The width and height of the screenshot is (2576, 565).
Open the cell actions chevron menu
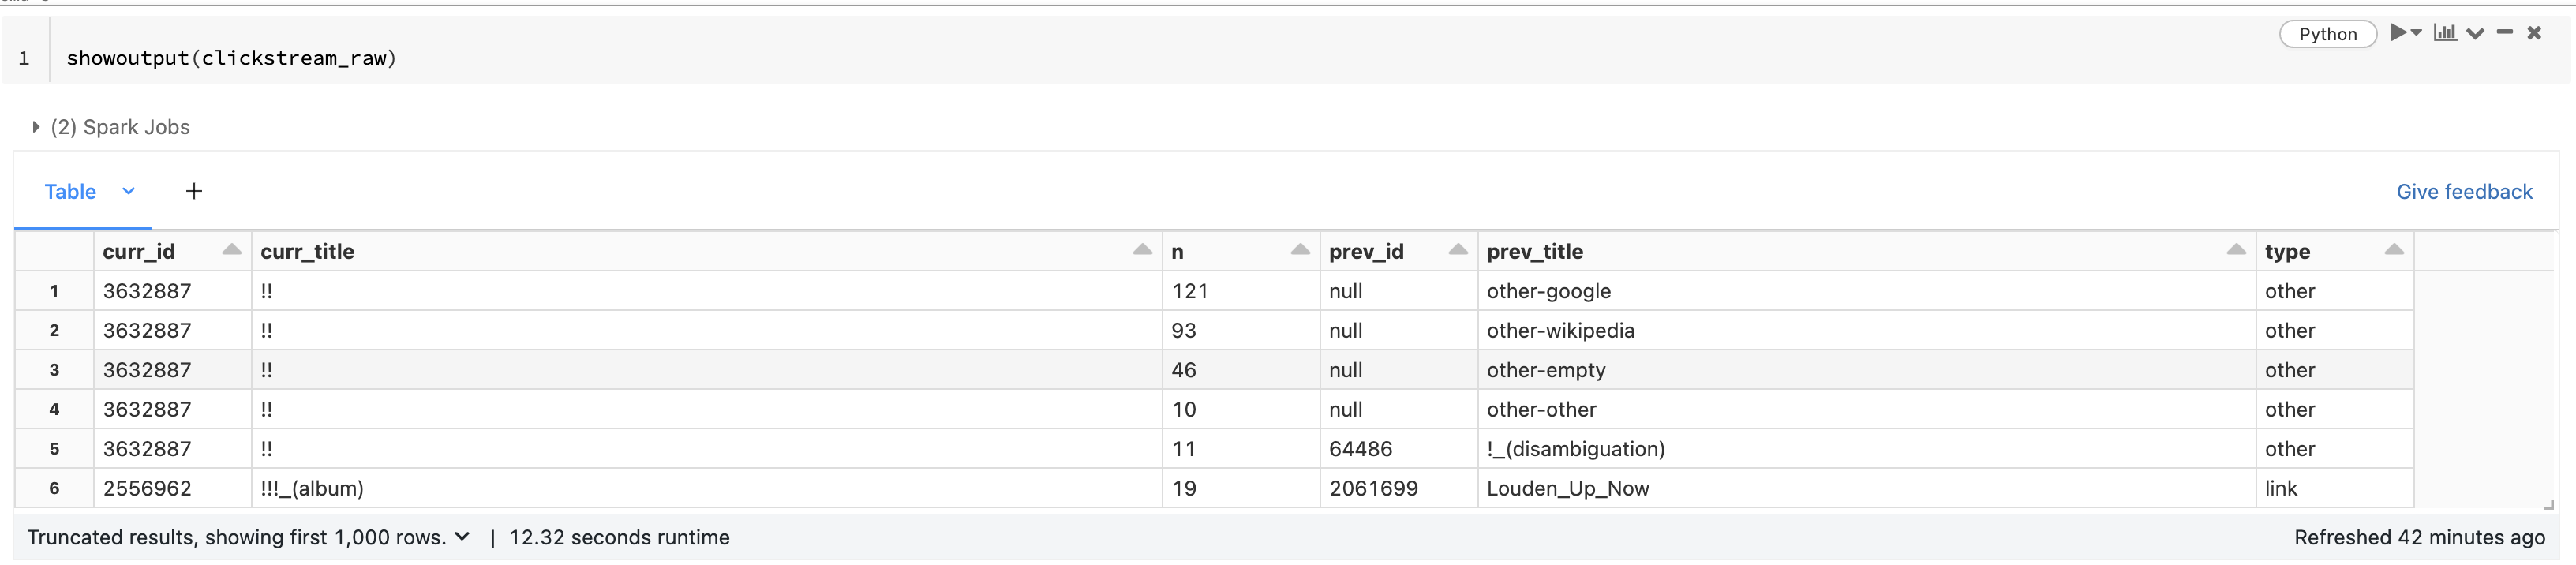[2475, 33]
